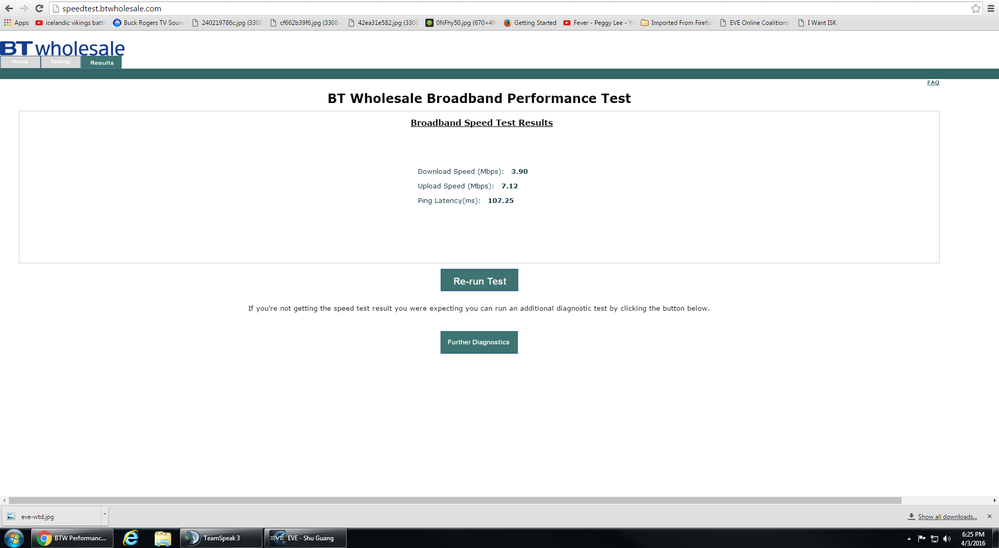Select the upload speed value 7.12
The width and height of the screenshot is (999, 548).
(510, 186)
